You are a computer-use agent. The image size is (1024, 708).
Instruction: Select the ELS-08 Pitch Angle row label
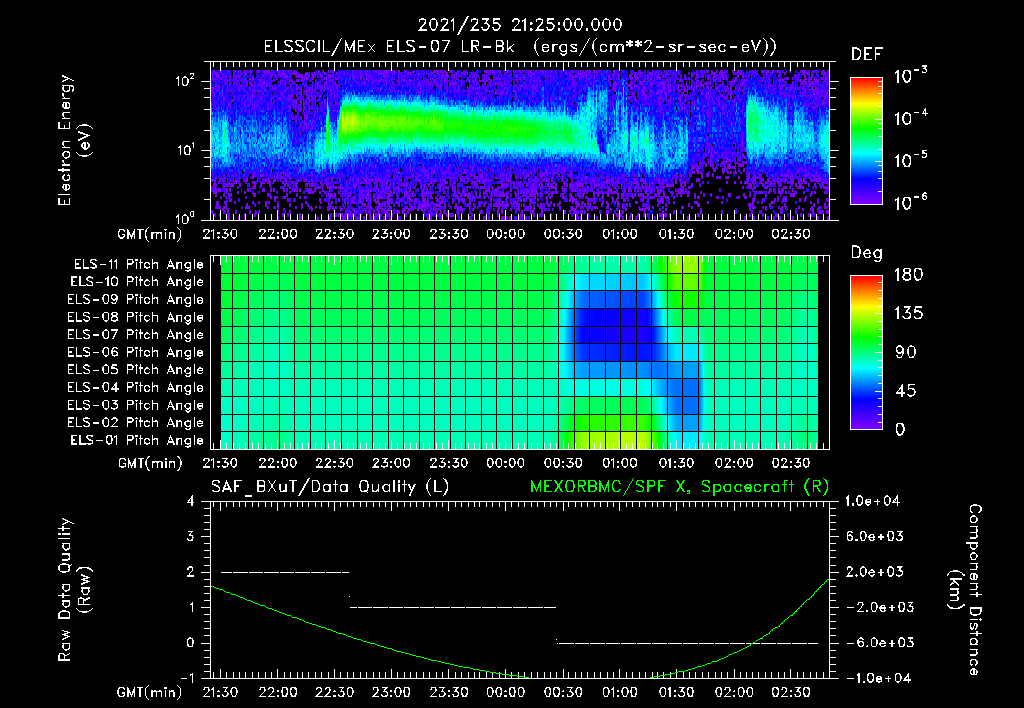click(136, 317)
